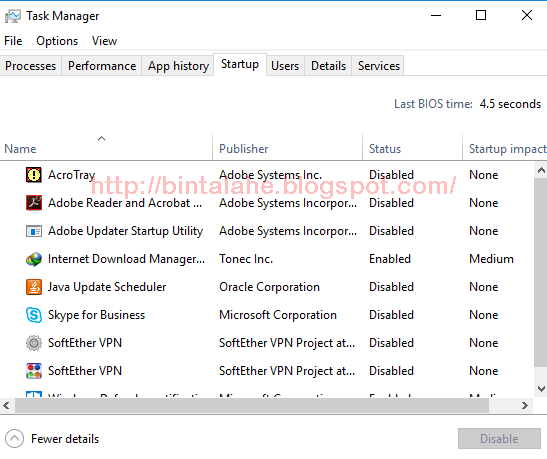547x459 pixels.
Task: Click the 4.5 seconds BIOS time value
Action: click(510, 104)
